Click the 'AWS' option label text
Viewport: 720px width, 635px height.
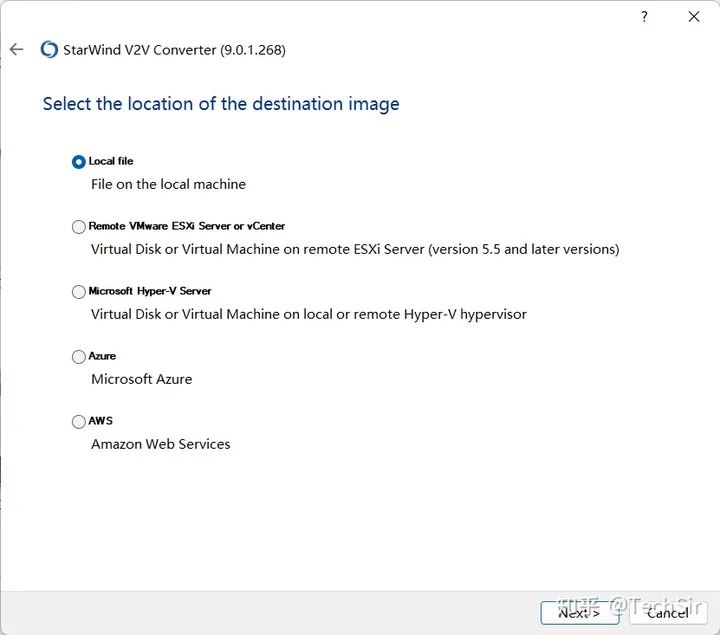pos(101,421)
